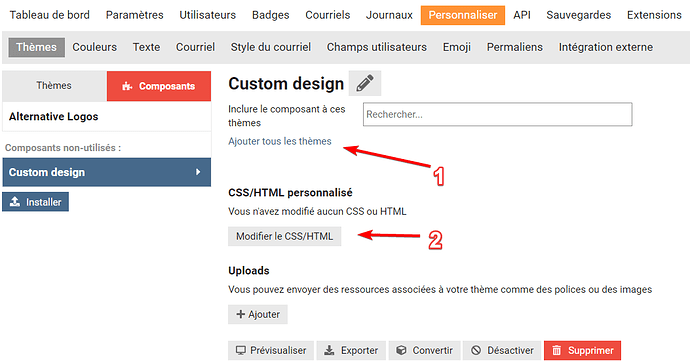Click the Convertir button

[425, 350]
